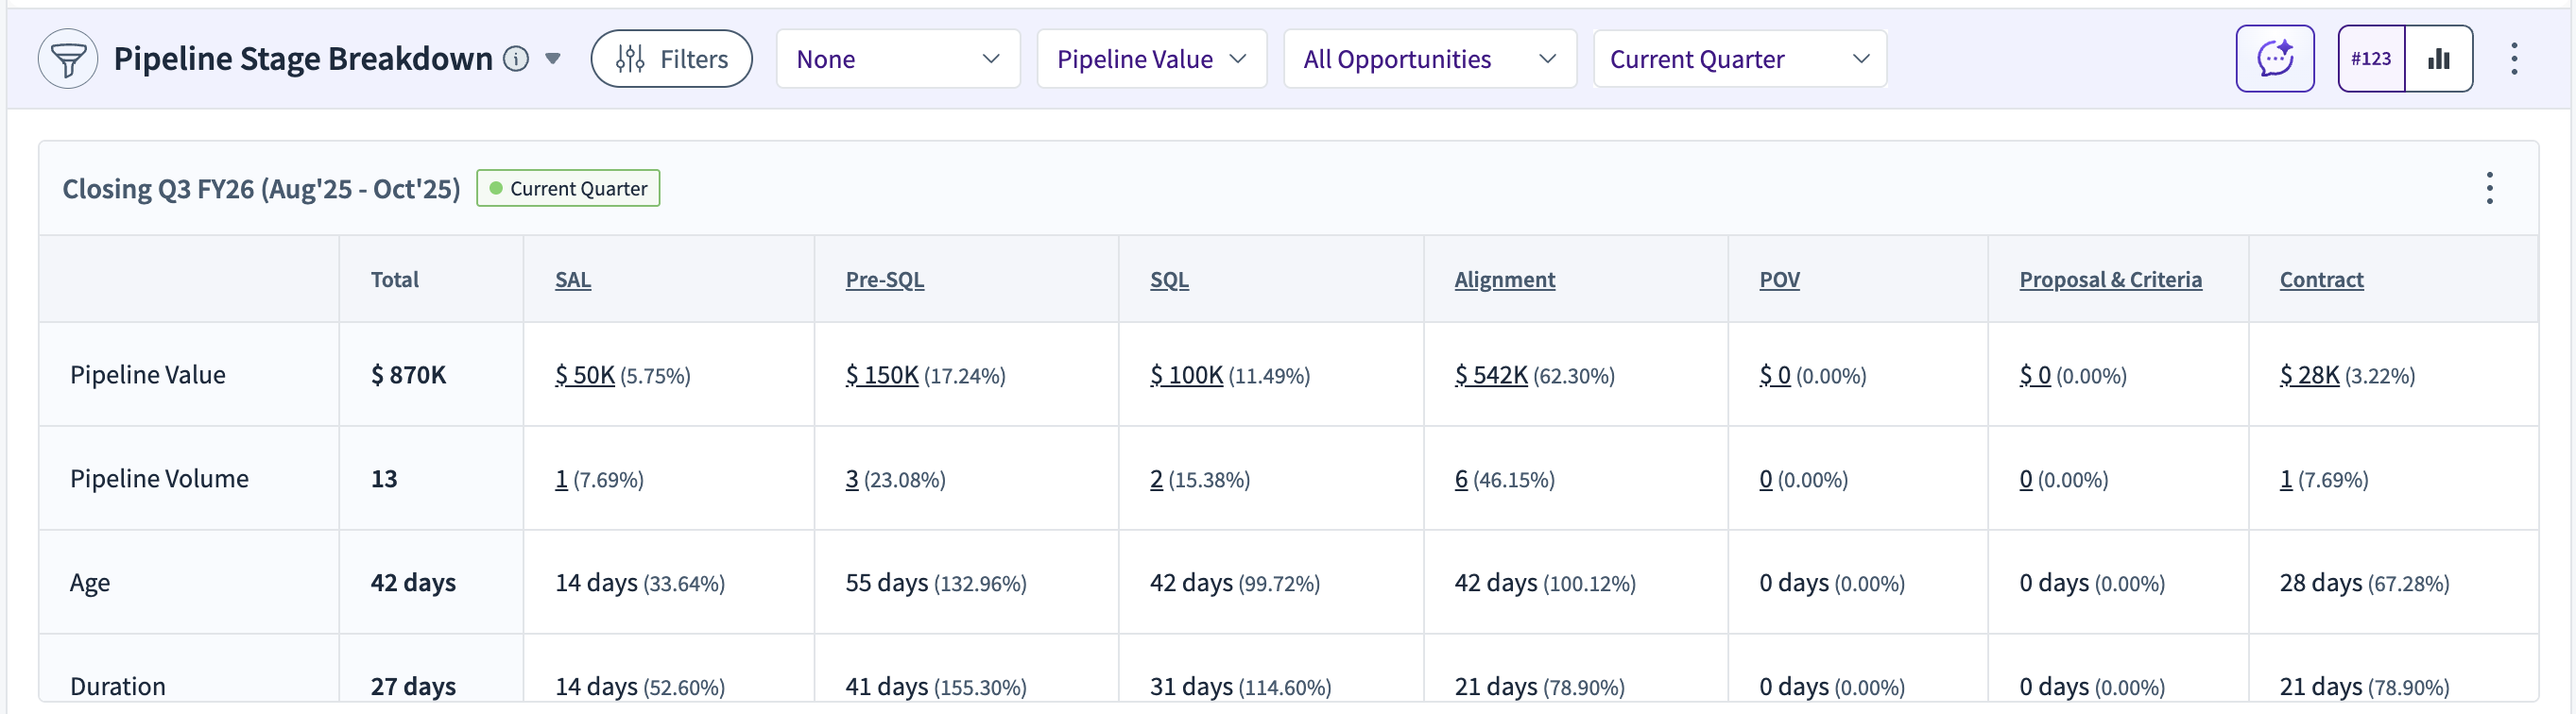
Task: Open the AI chat sparkle icon
Action: 2274,59
